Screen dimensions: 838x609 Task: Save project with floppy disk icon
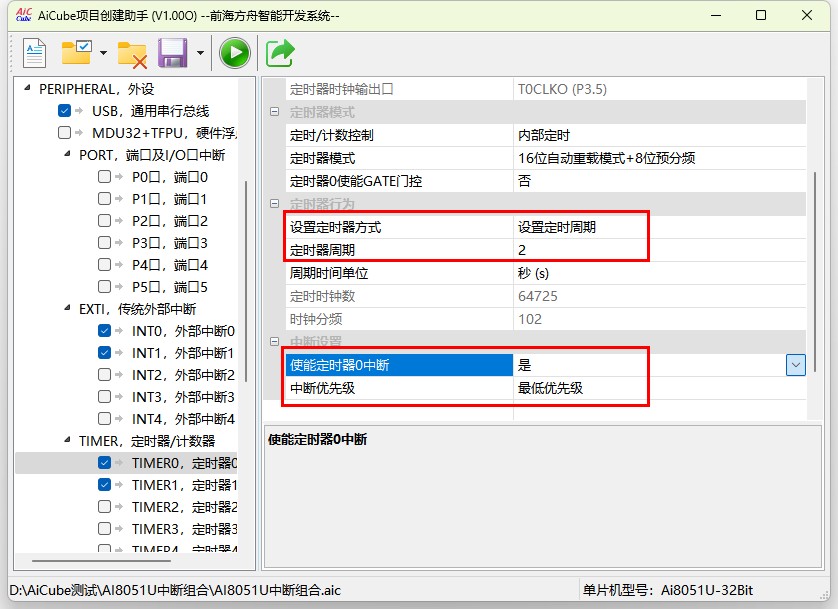pos(173,53)
